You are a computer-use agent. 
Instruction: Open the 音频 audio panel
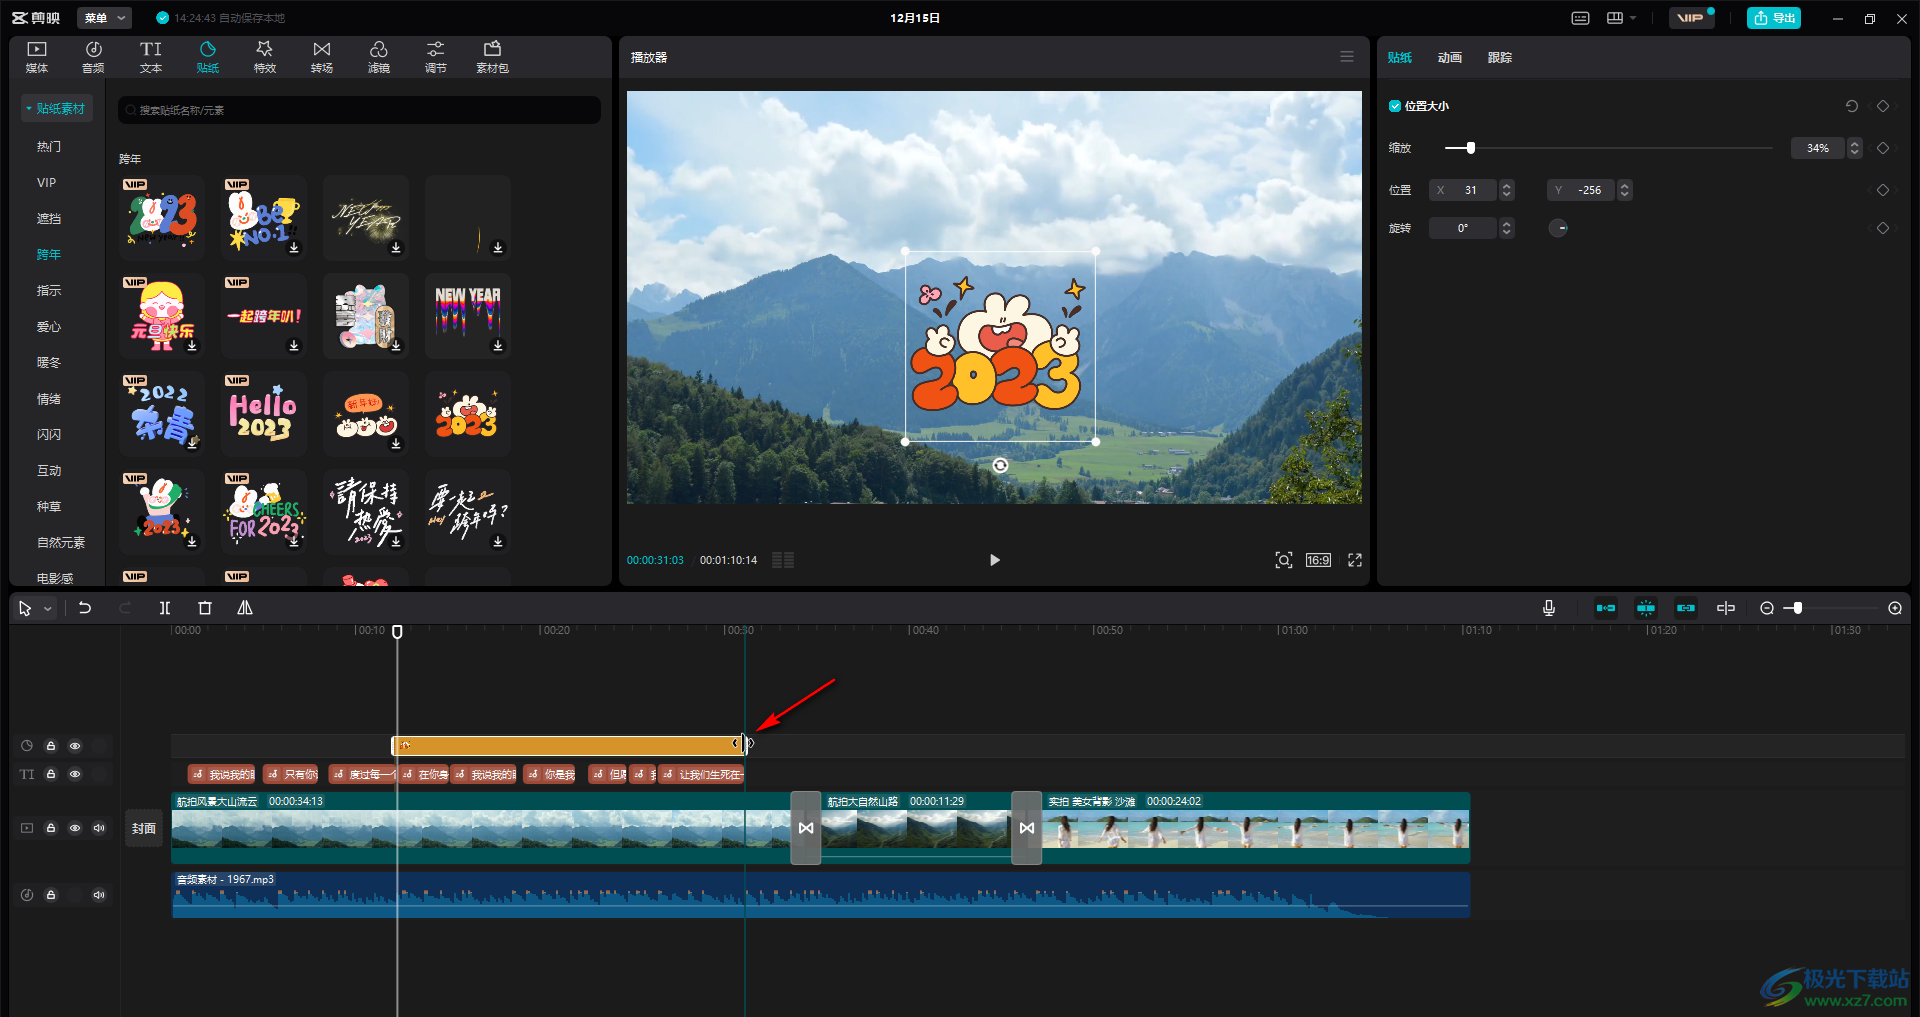pyautogui.click(x=93, y=57)
